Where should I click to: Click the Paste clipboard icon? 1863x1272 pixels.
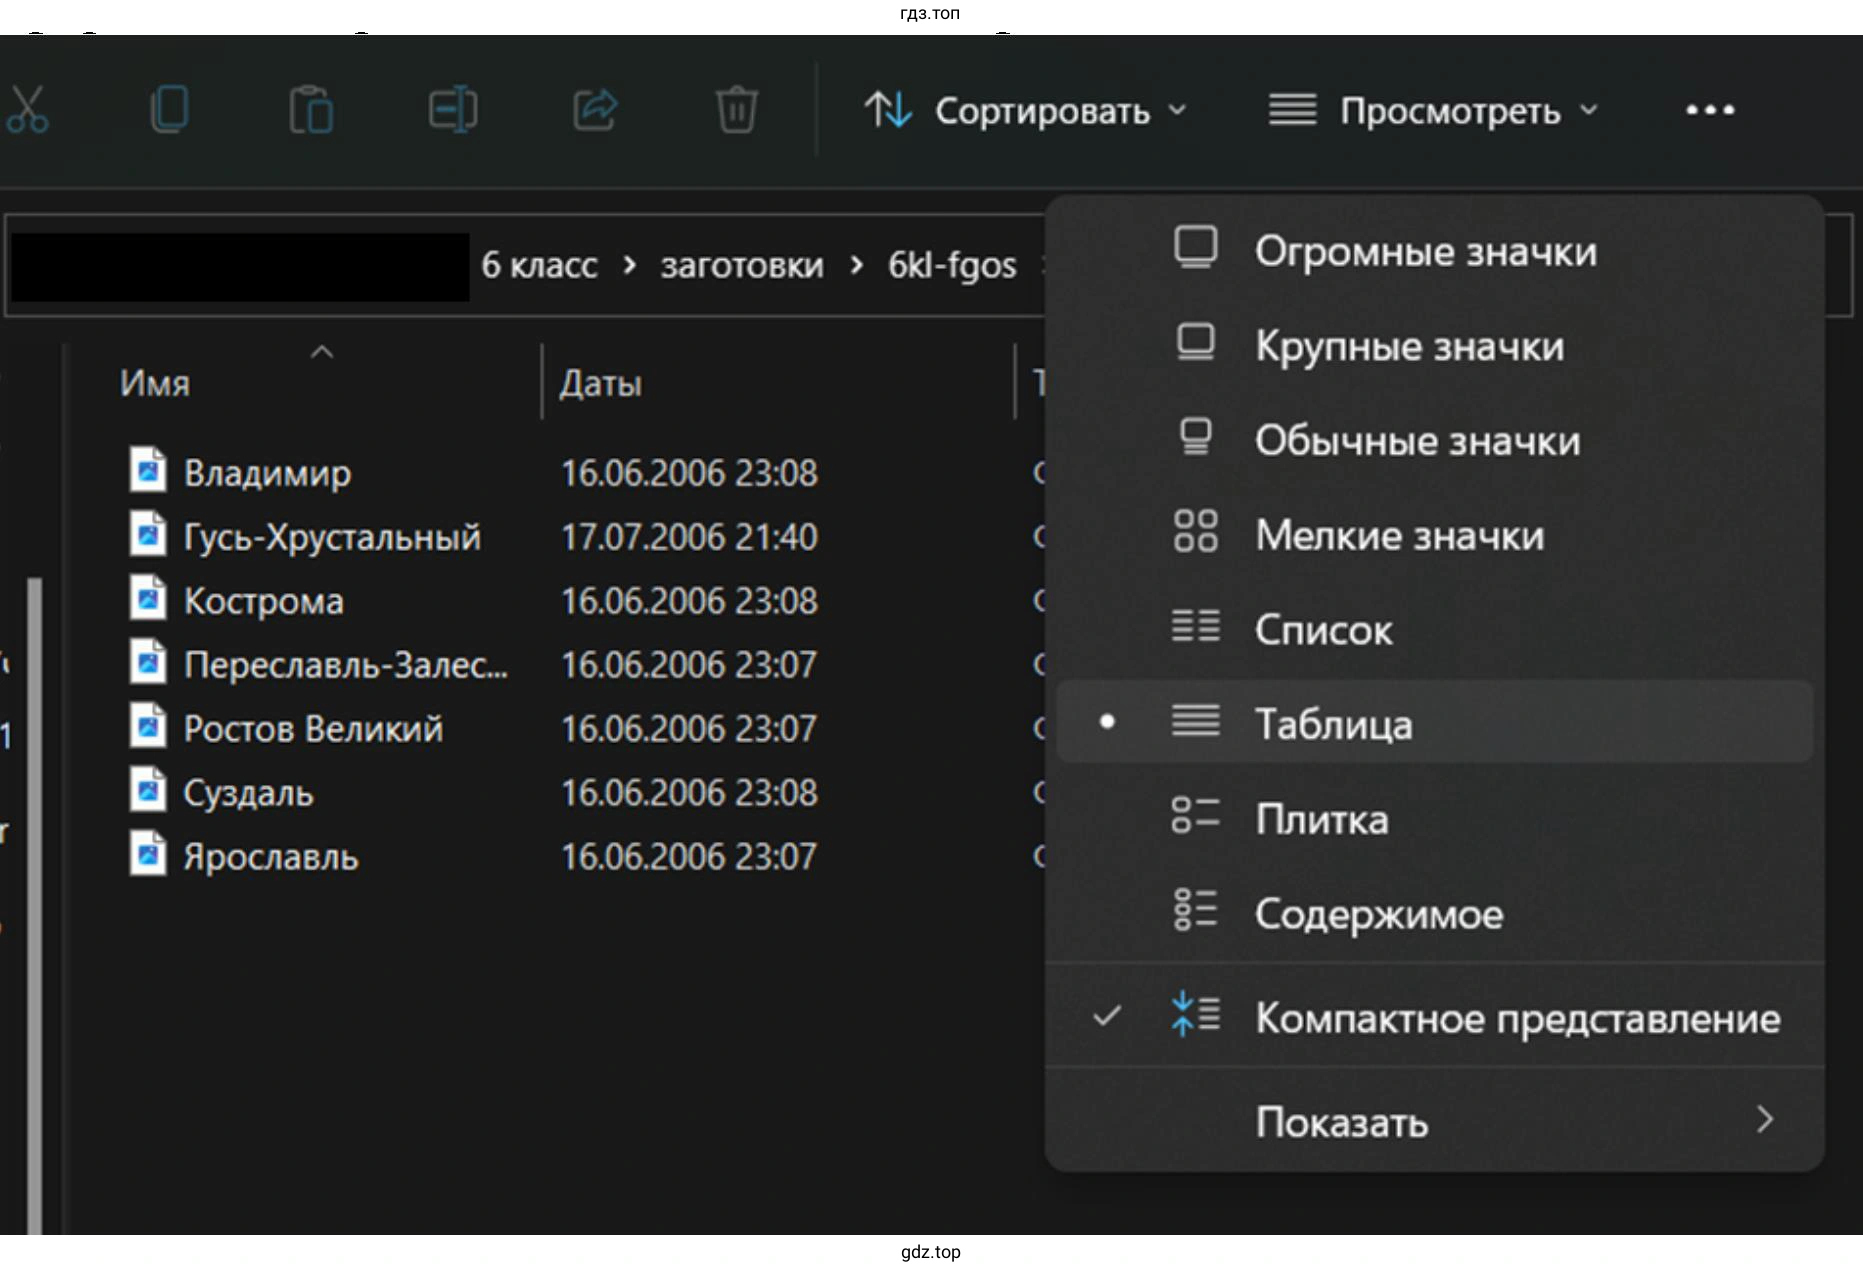coord(311,110)
